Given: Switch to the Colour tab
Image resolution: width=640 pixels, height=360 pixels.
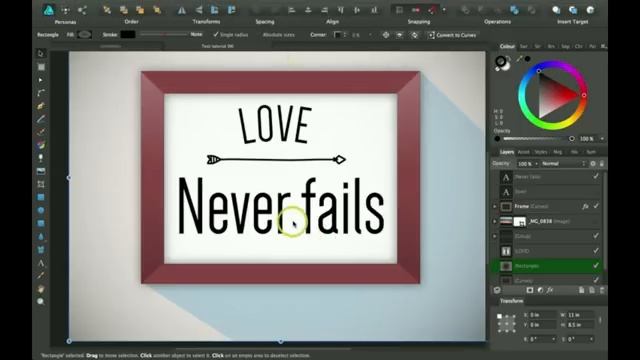Looking at the screenshot, I should (x=507, y=47).
